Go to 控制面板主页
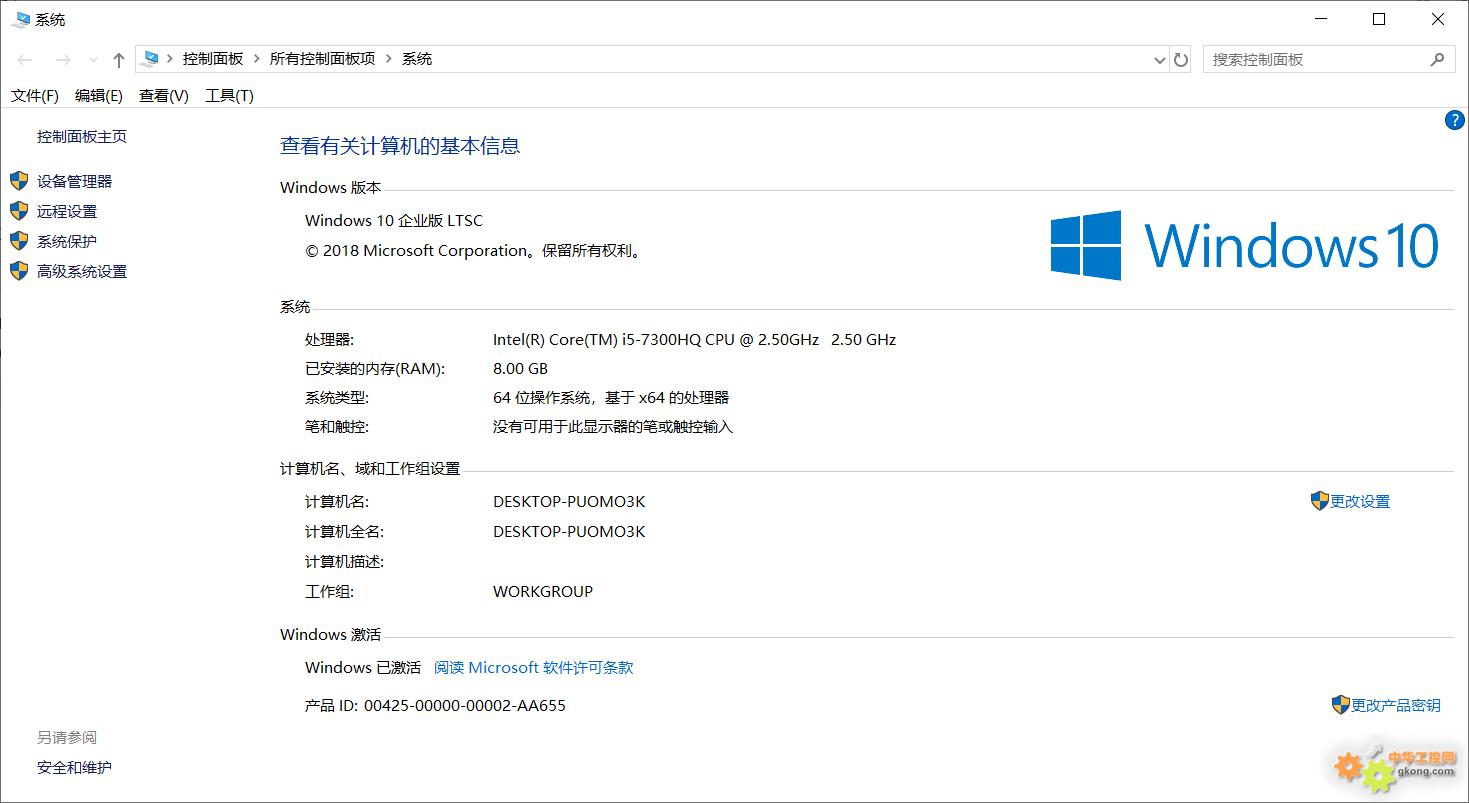The width and height of the screenshot is (1469, 803). pos(82,137)
